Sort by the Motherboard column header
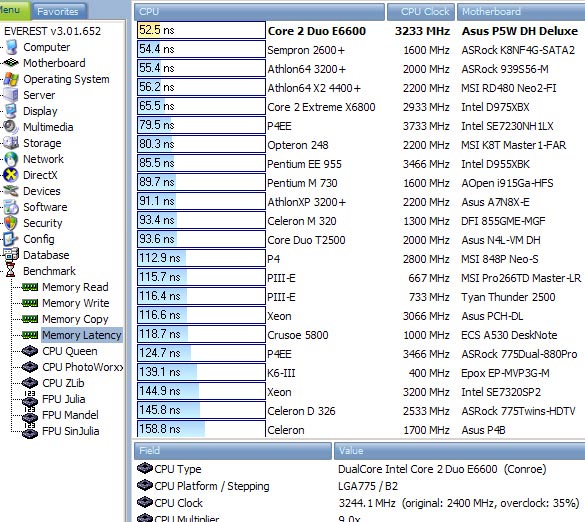The image size is (585, 522). pos(521,12)
